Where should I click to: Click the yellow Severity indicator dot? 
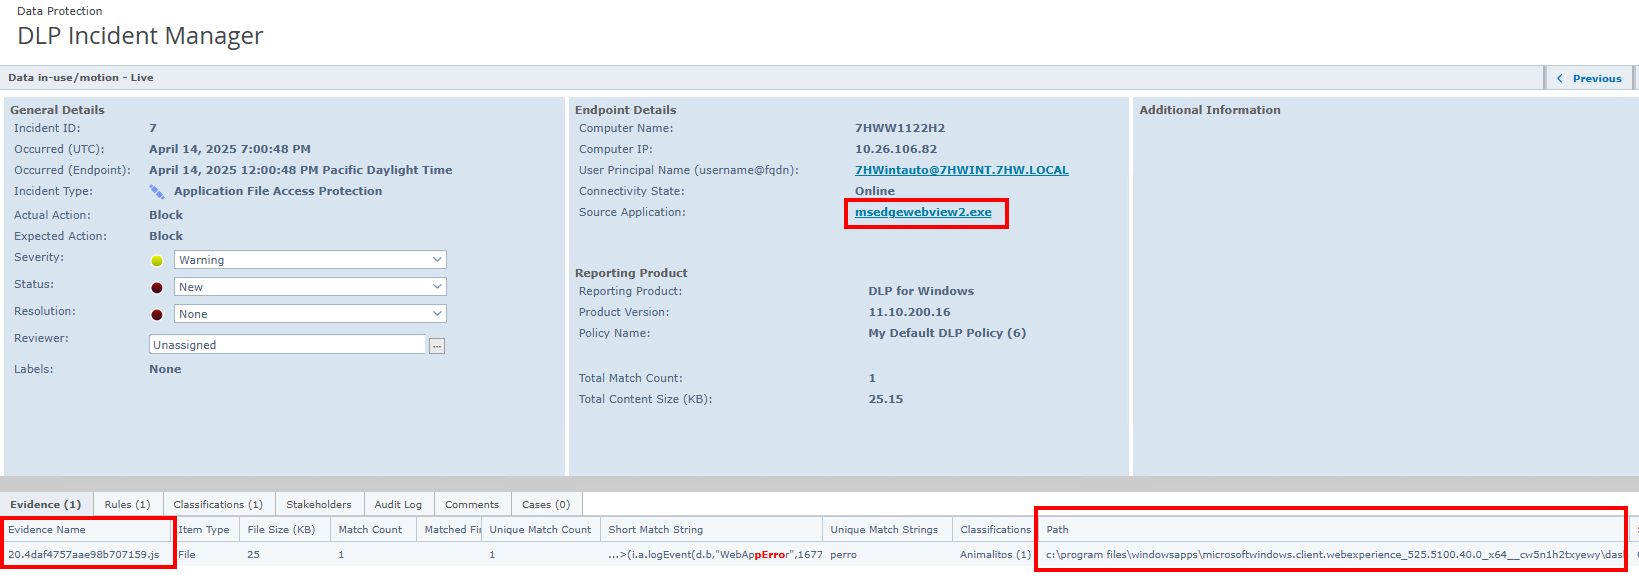point(157,261)
